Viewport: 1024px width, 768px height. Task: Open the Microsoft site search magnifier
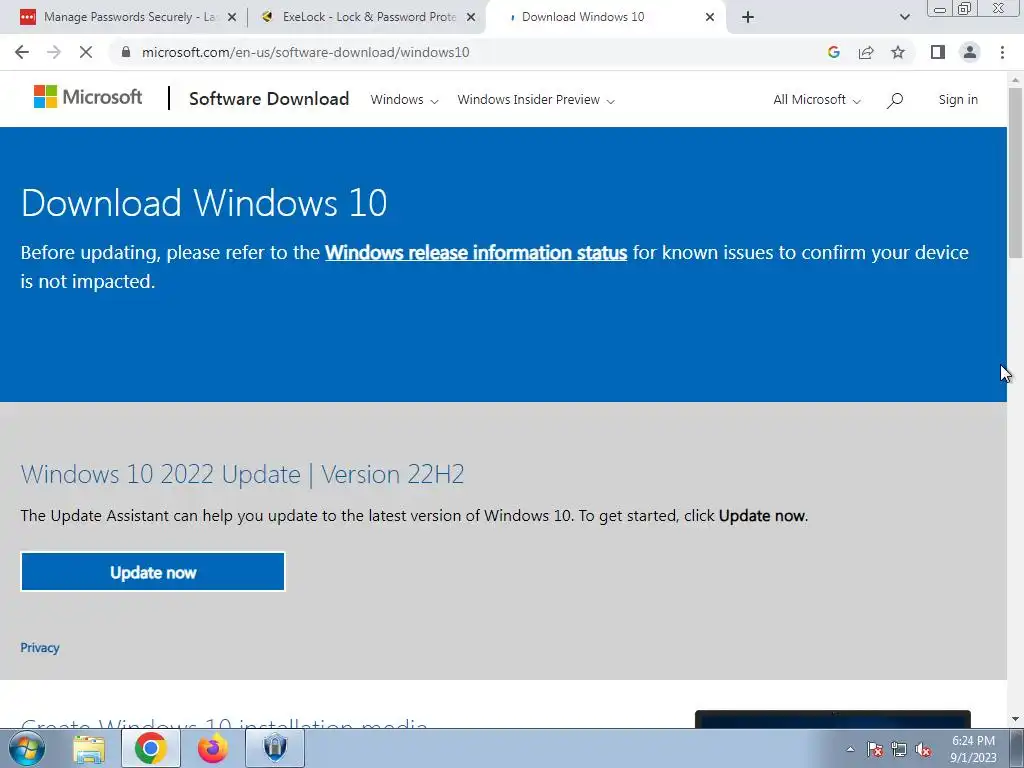click(x=895, y=100)
